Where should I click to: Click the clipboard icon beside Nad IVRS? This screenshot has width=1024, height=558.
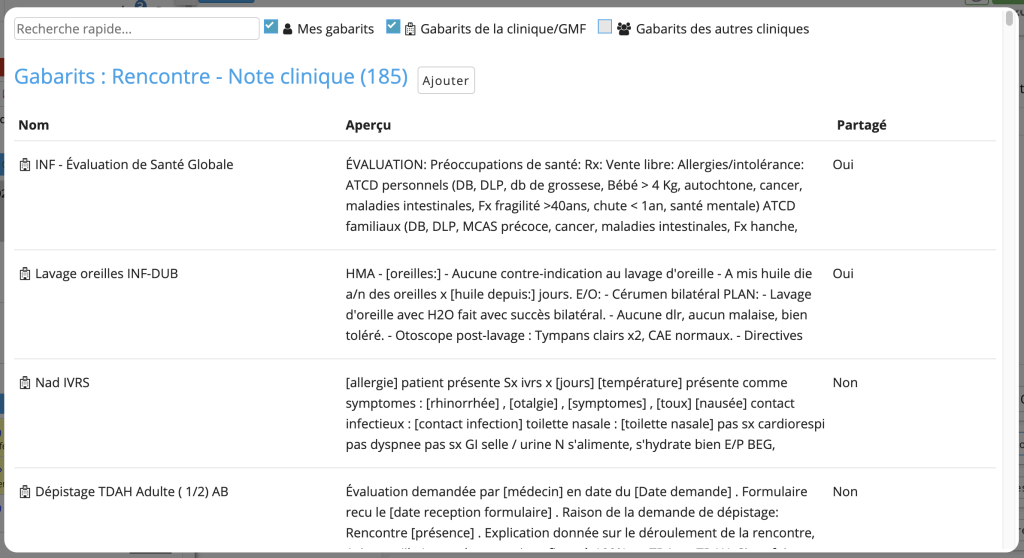tap(25, 384)
